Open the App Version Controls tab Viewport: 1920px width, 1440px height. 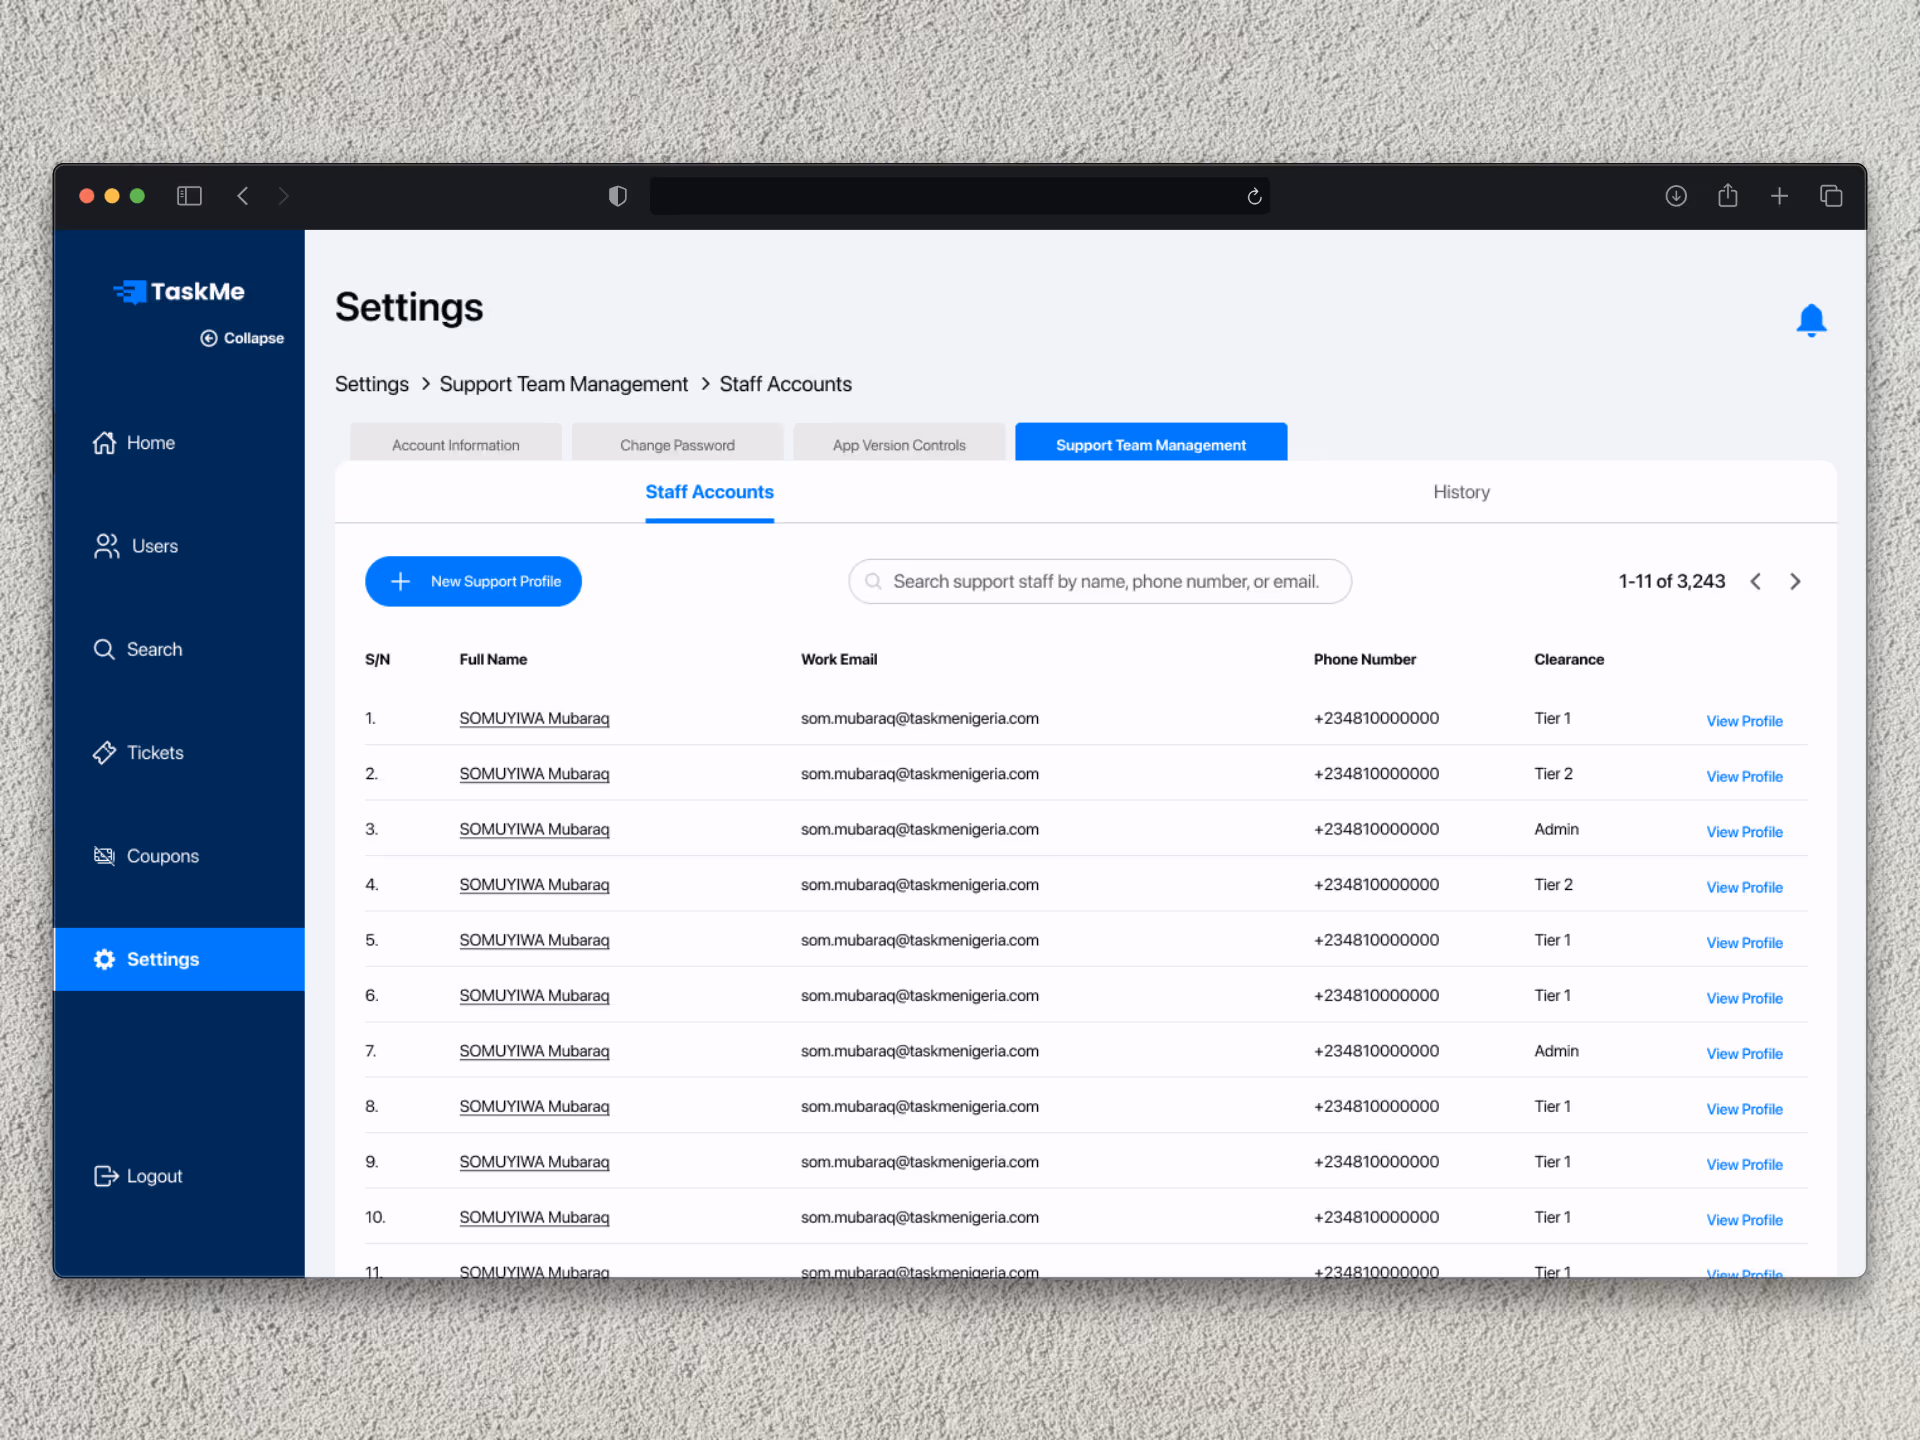pos(899,445)
